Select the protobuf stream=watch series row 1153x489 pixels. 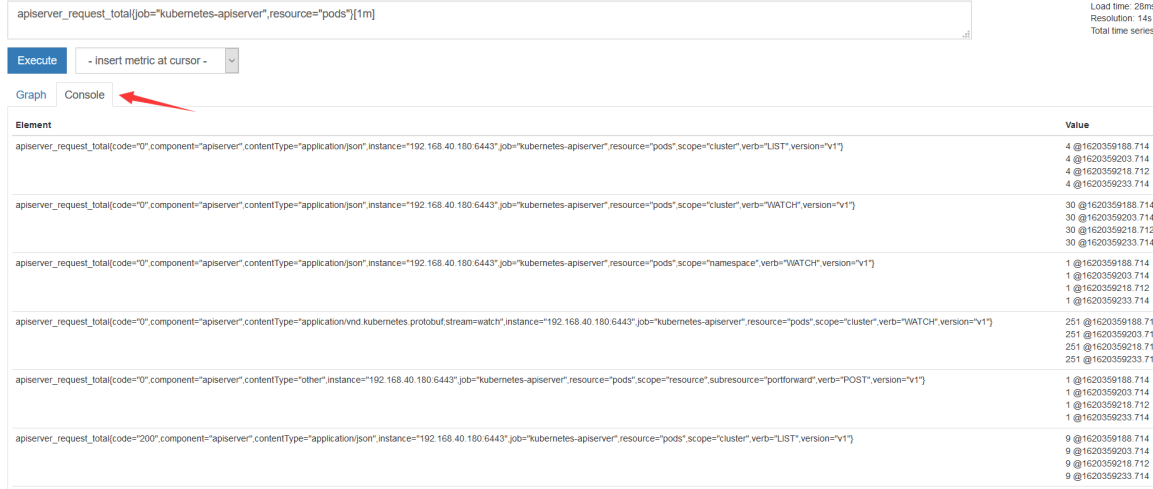504,322
